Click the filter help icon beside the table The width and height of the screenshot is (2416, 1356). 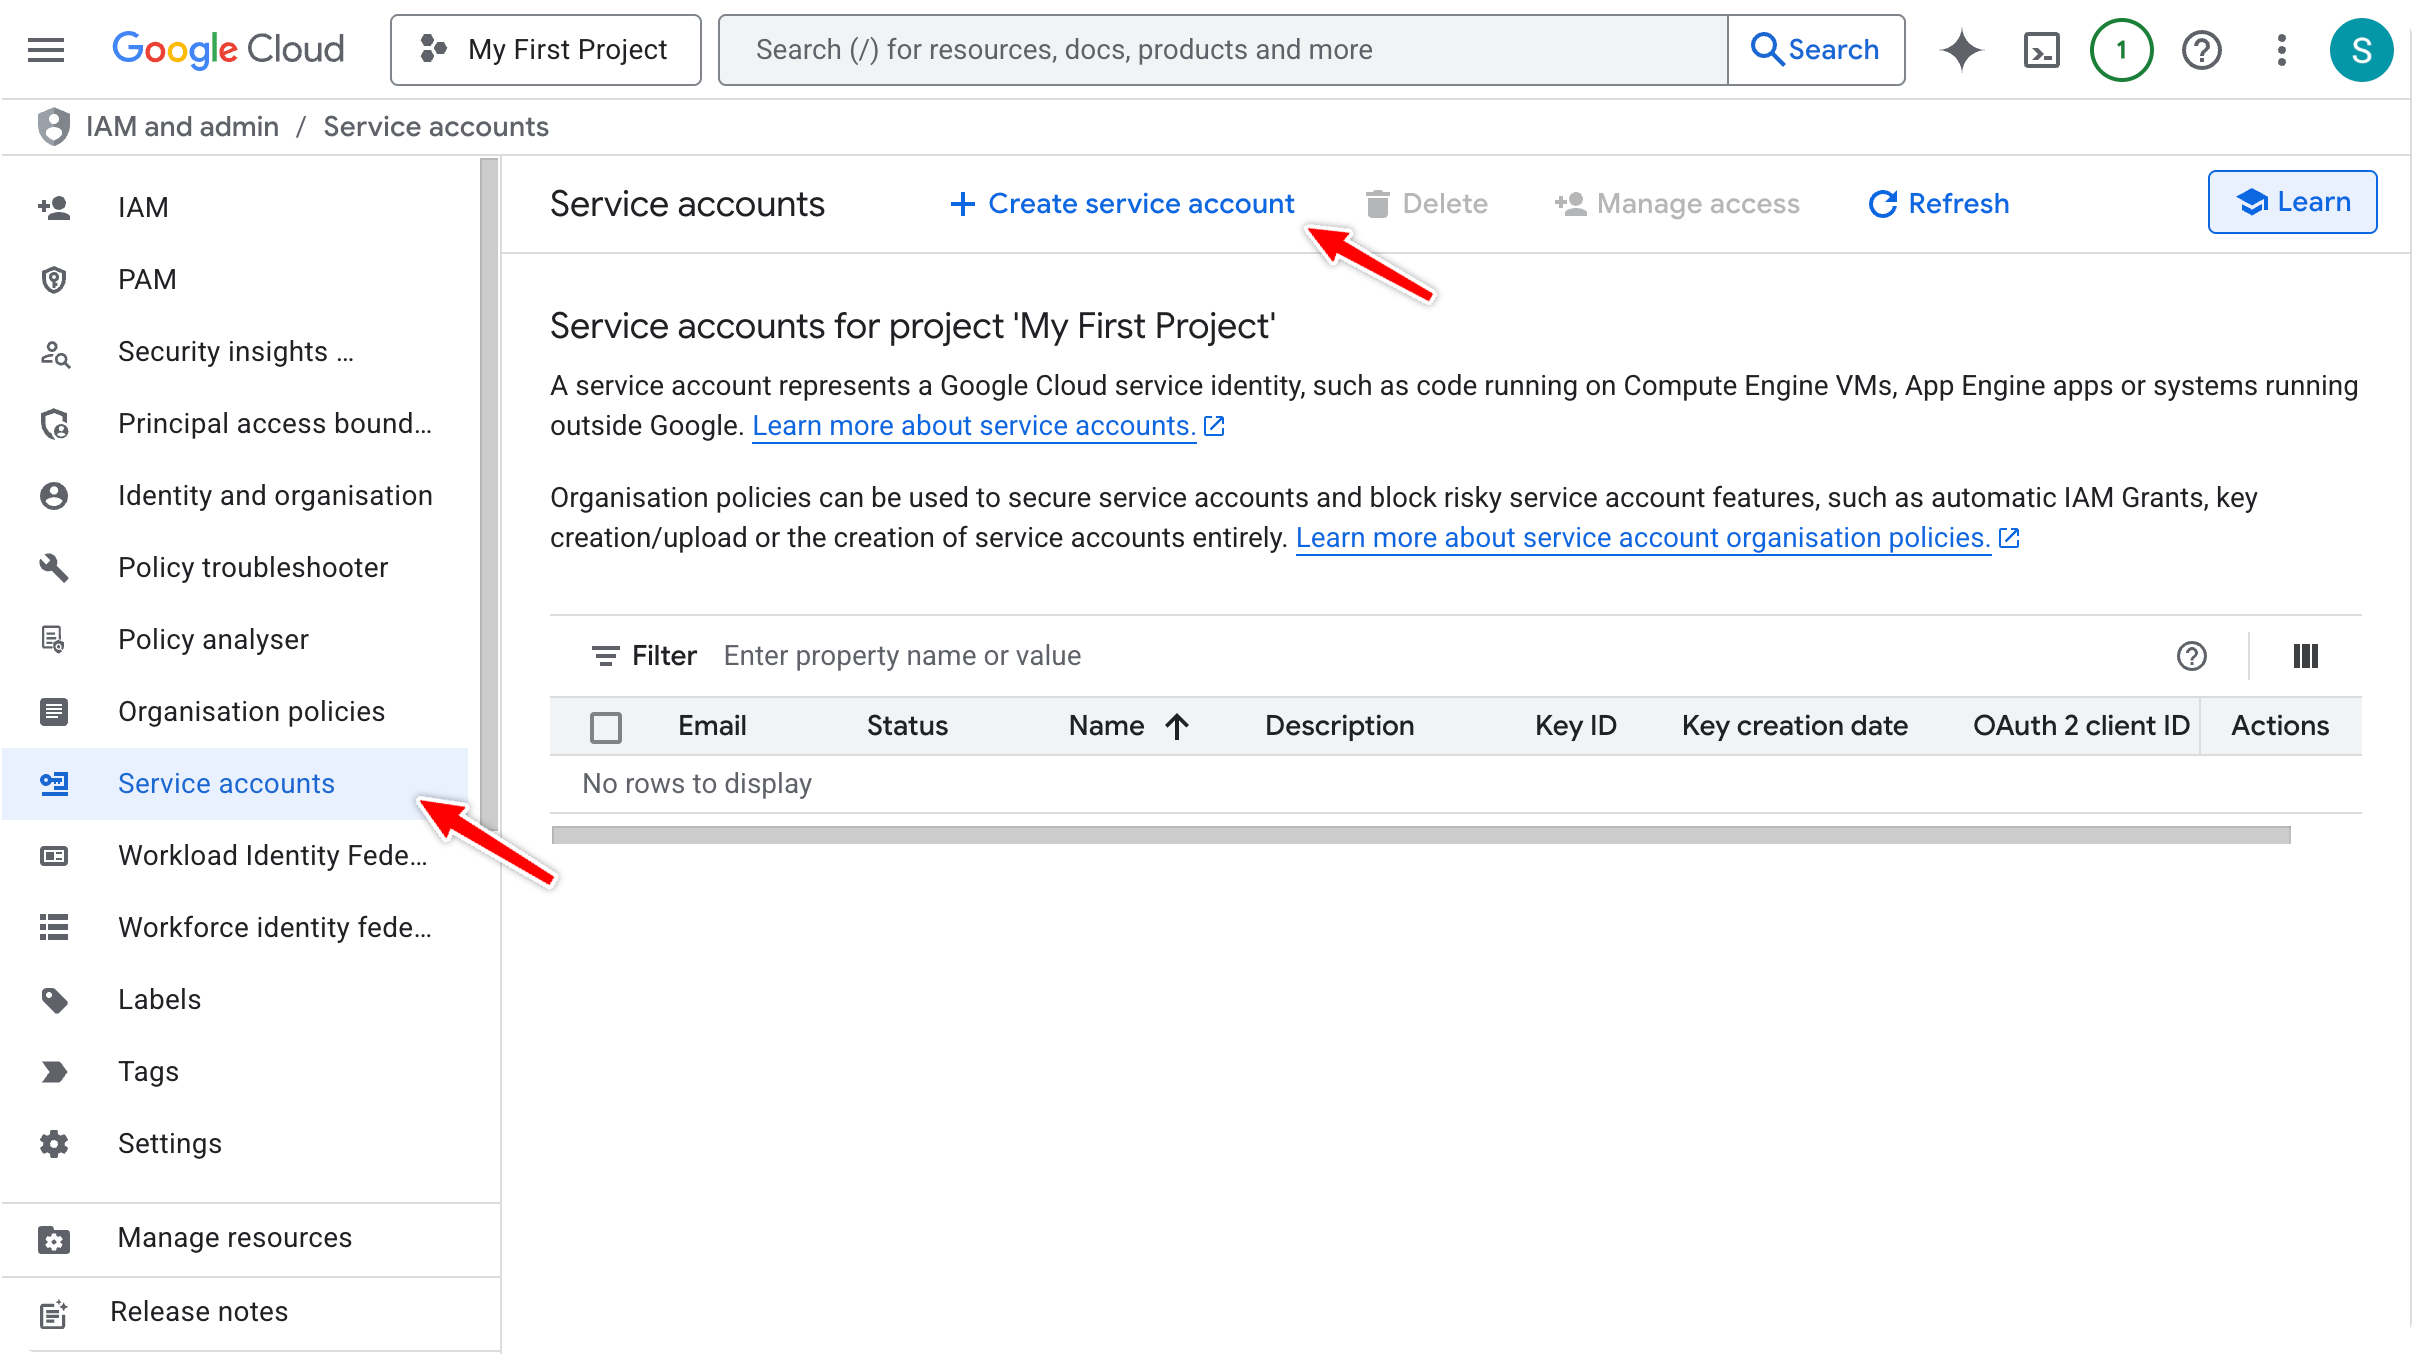pos(2191,656)
